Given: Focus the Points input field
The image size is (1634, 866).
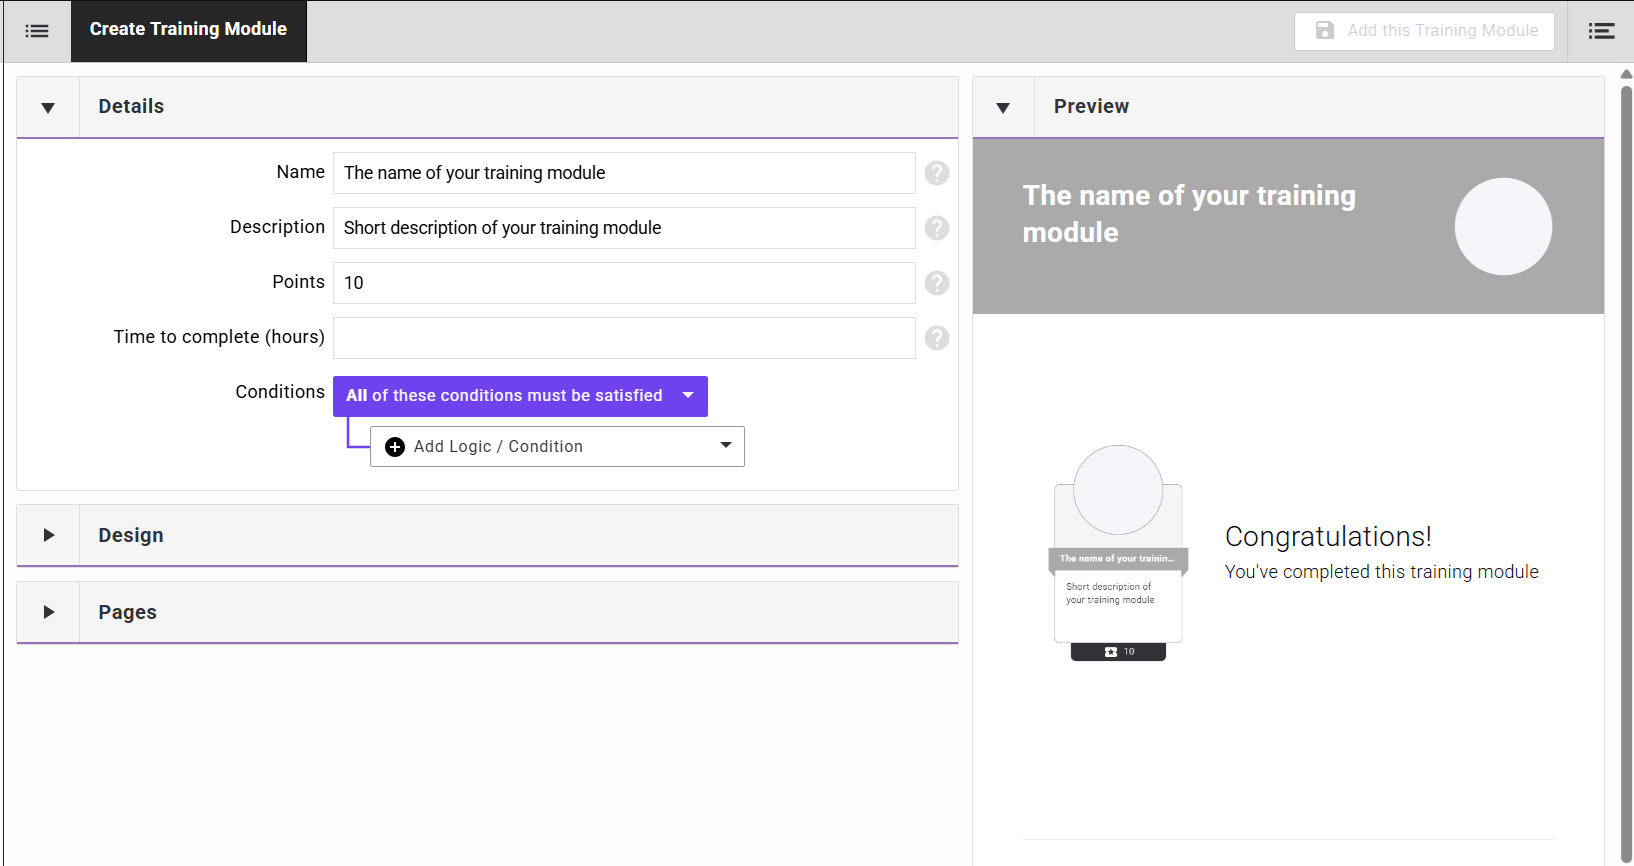Looking at the screenshot, I should point(624,283).
